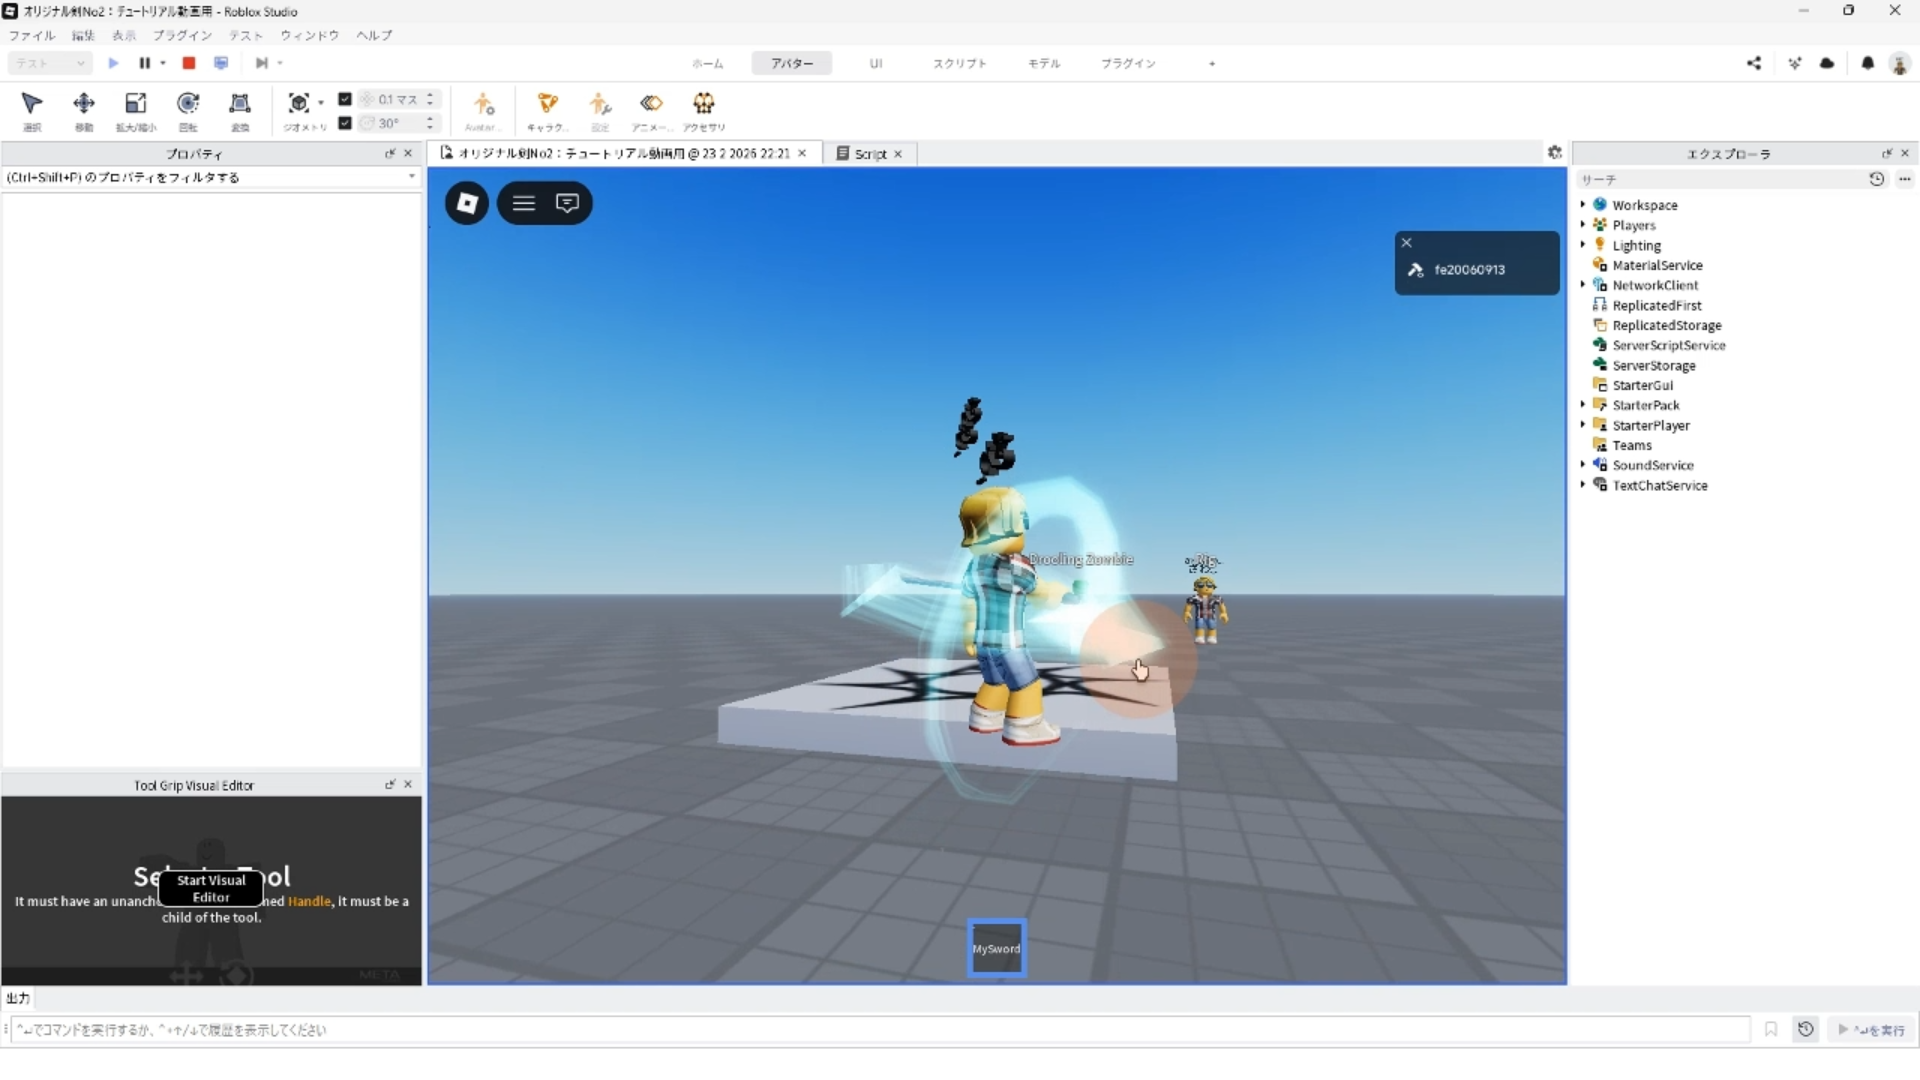Viewport: 1920px width, 1080px height.
Task: Toggle the 30° rotation snap checkbox
Action: coord(345,123)
